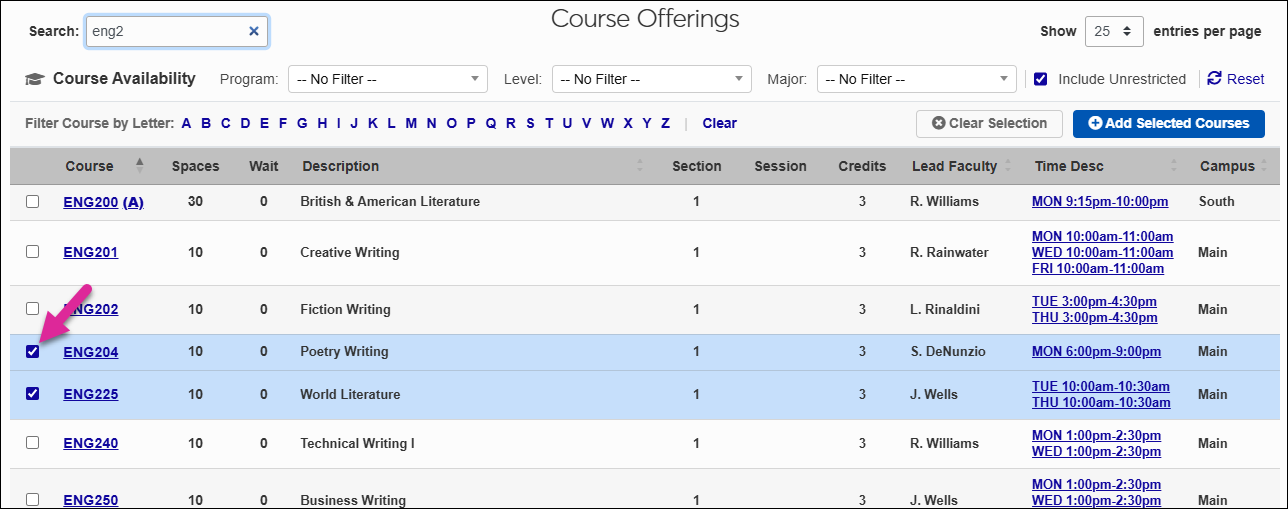Select World Literature description cell

(x=350, y=394)
